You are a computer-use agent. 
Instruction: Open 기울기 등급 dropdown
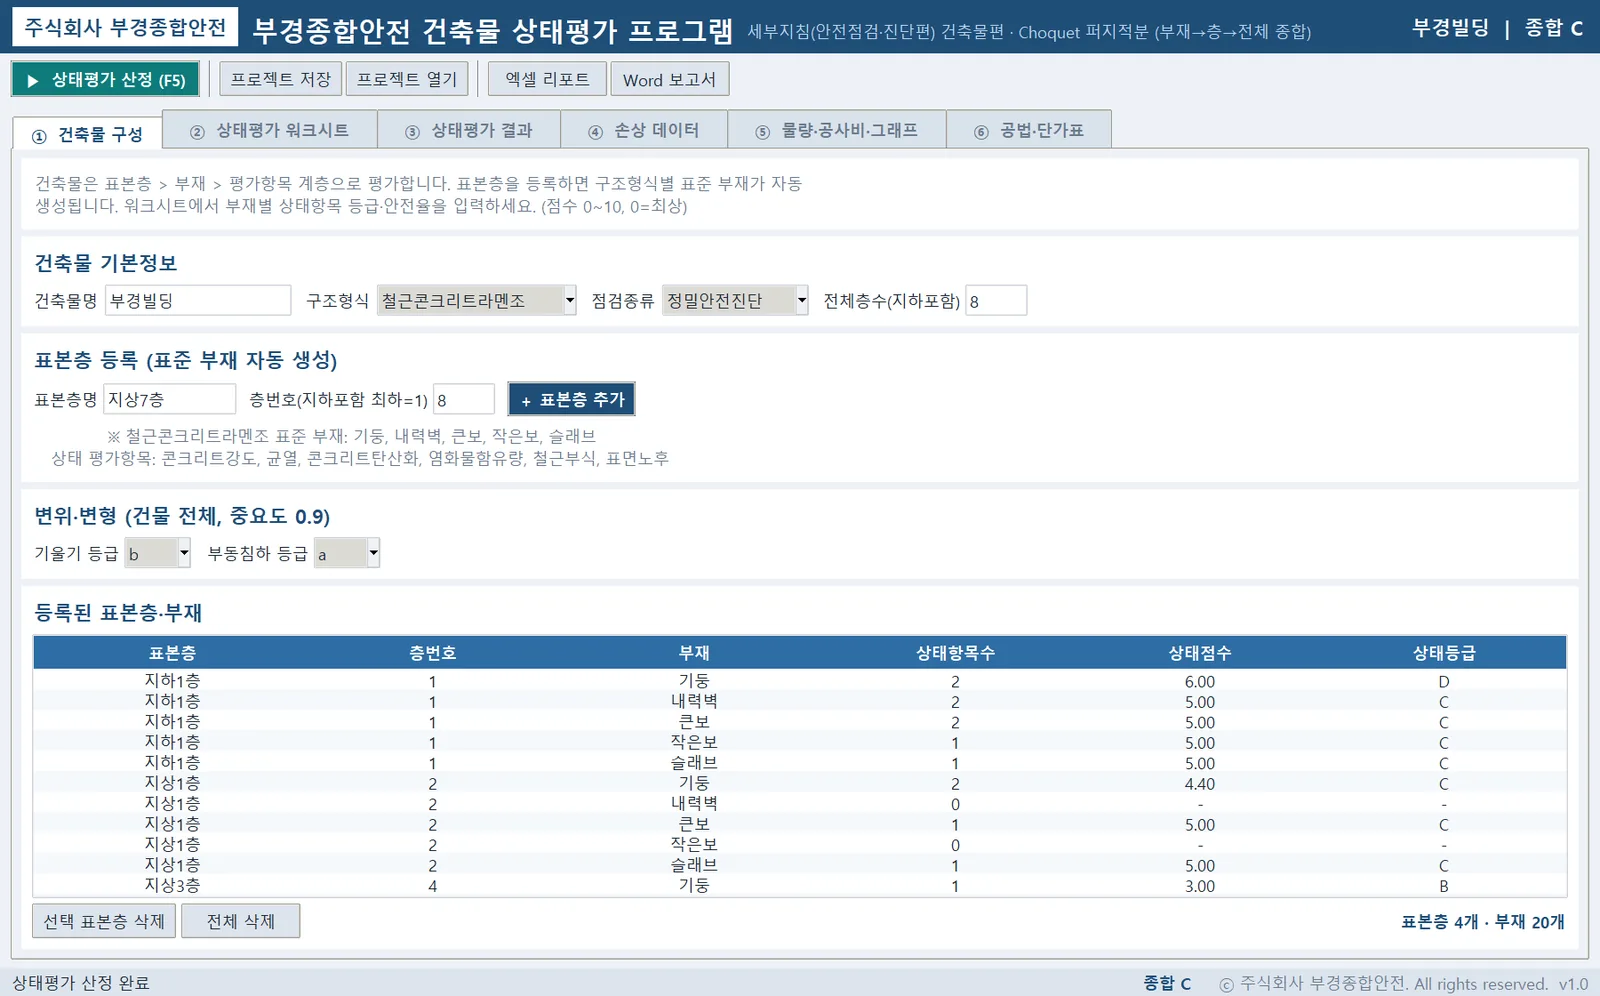(x=157, y=553)
